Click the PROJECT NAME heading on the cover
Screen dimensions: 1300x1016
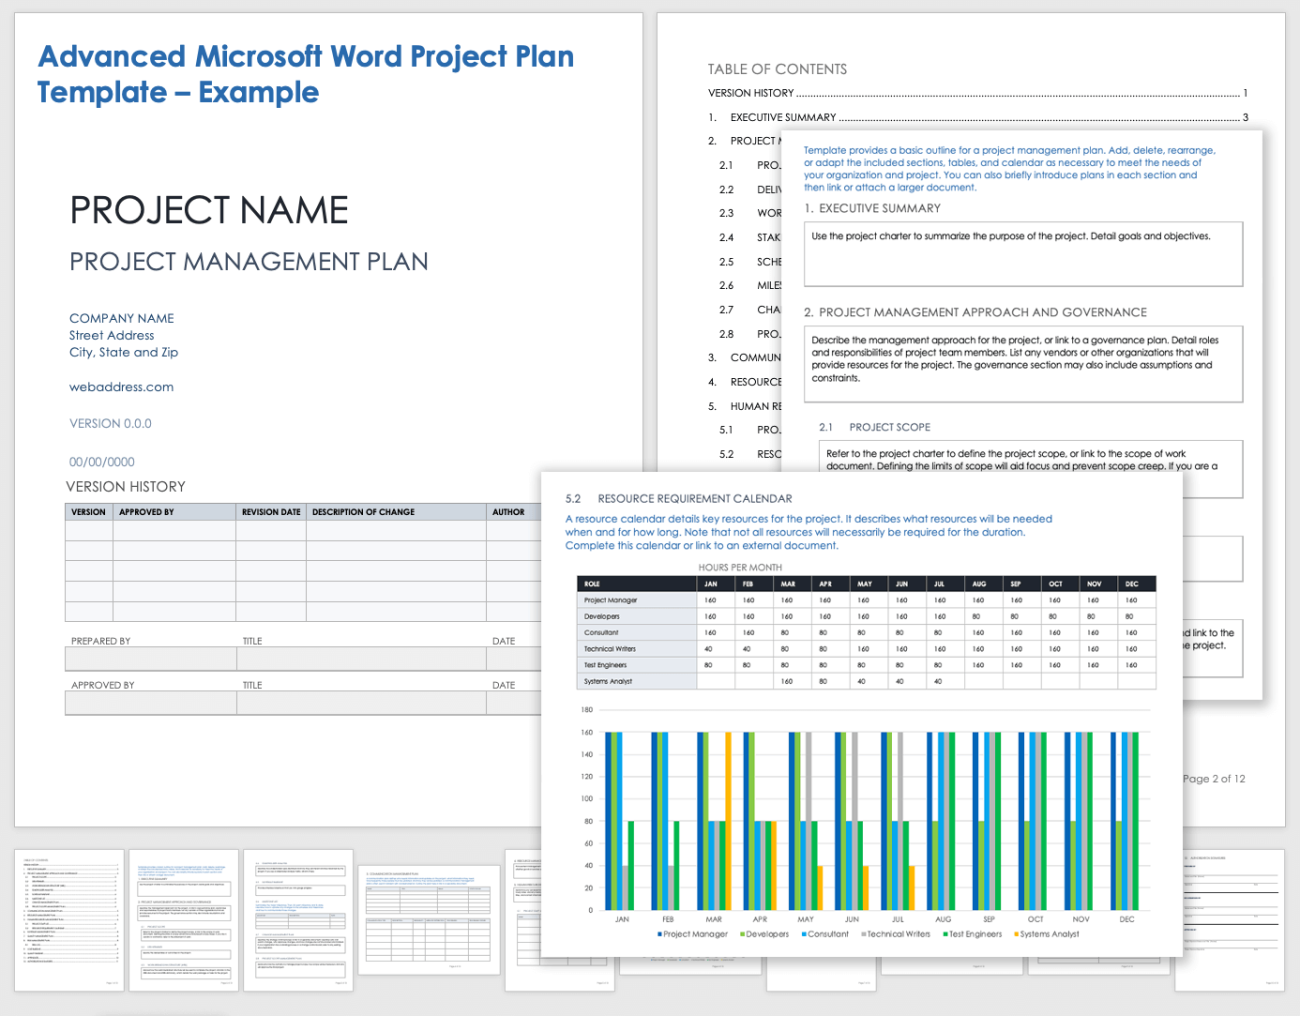tap(209, 210)
